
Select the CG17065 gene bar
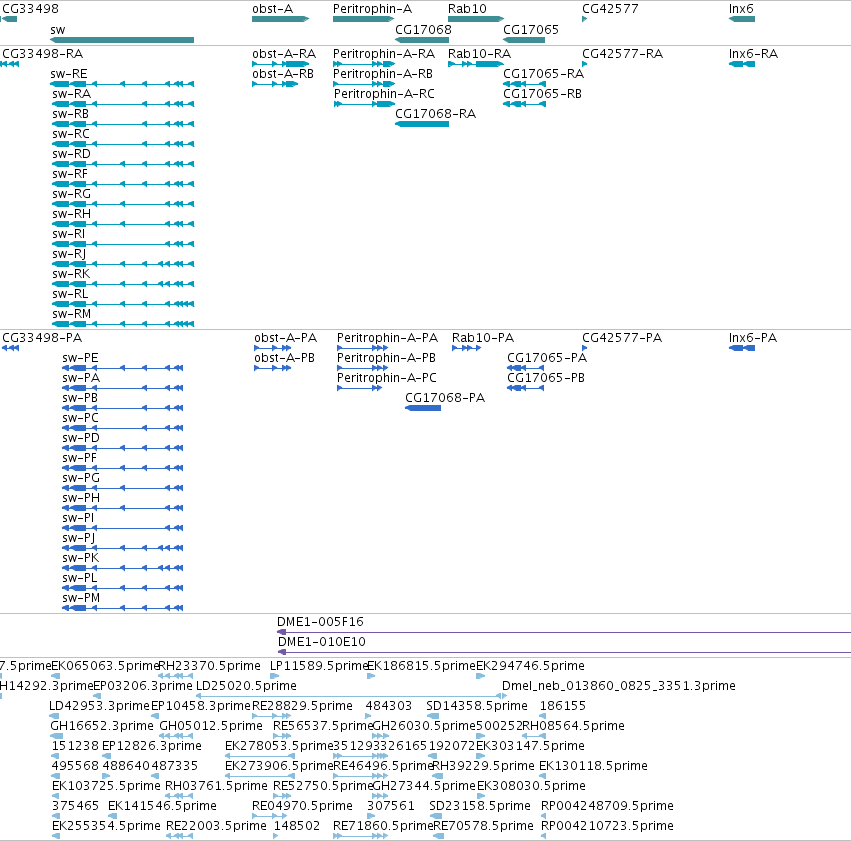[x=524, y=40]
